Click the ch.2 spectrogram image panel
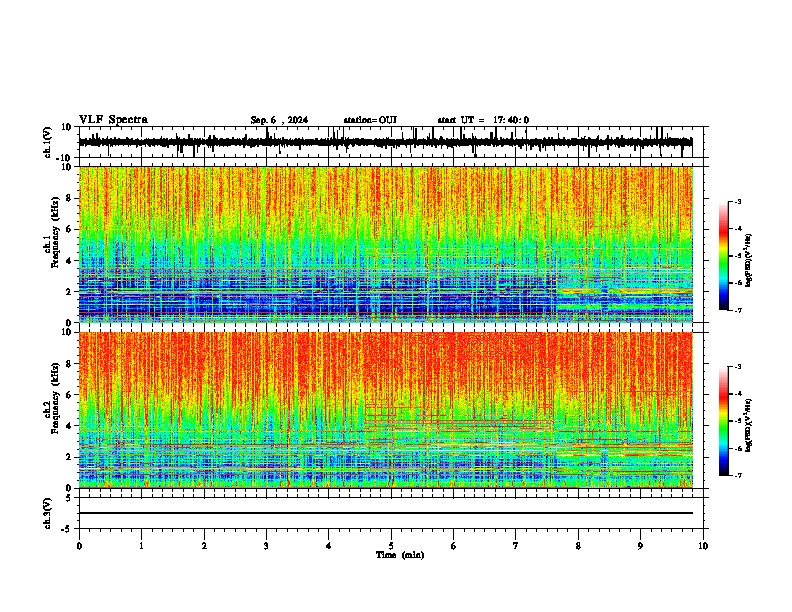792x612 pixels. (385, 410)
